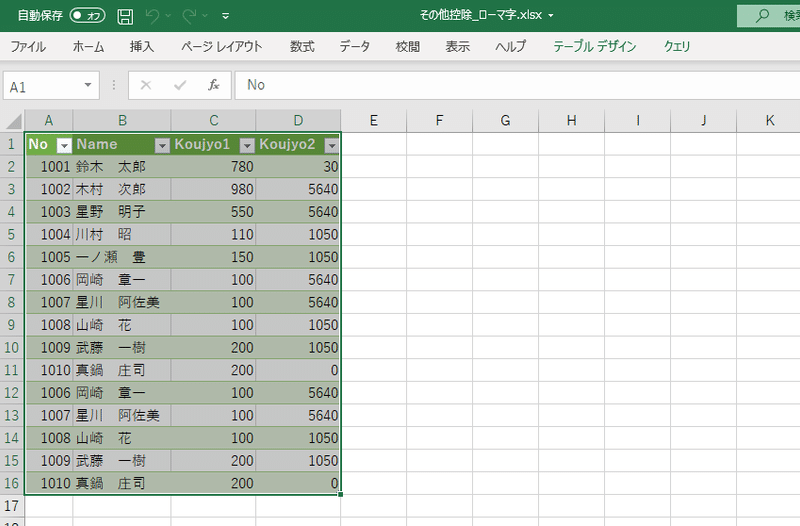The width and height of the screenshot is (800, 526).
Task: Click the table resize handle at bottom-right corner
Action: (340, 494)
